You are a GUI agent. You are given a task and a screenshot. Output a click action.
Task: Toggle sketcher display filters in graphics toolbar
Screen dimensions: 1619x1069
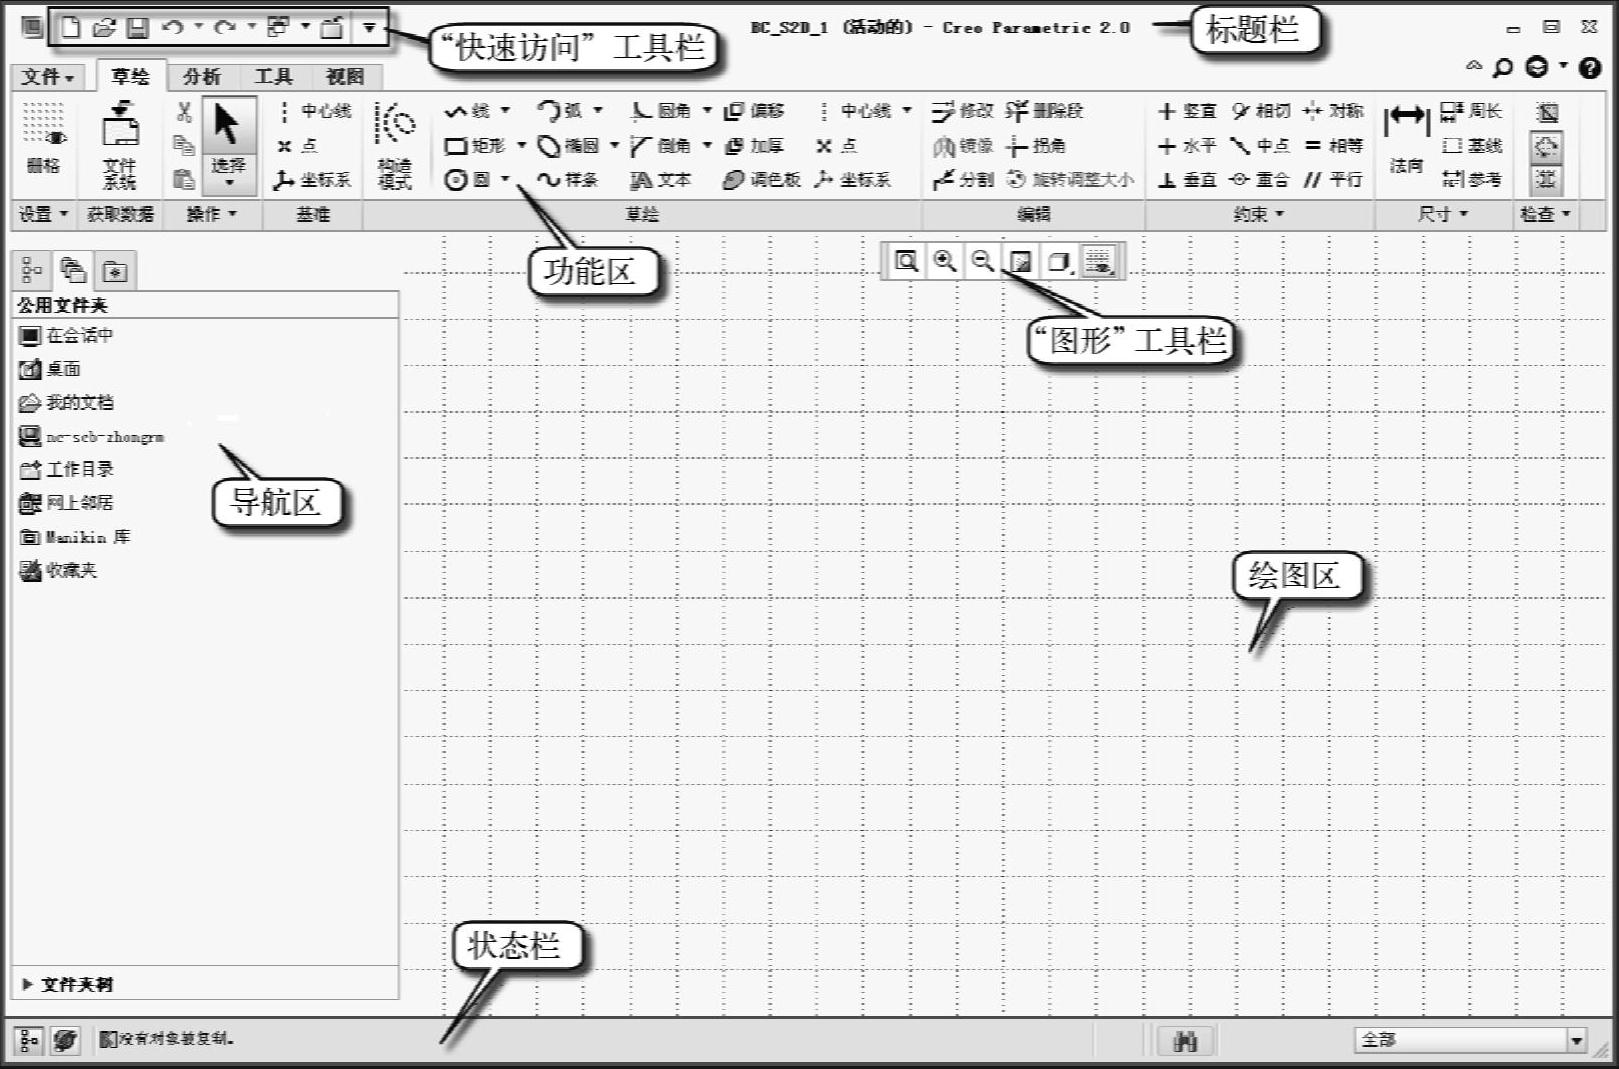(x=1099, y=262)
